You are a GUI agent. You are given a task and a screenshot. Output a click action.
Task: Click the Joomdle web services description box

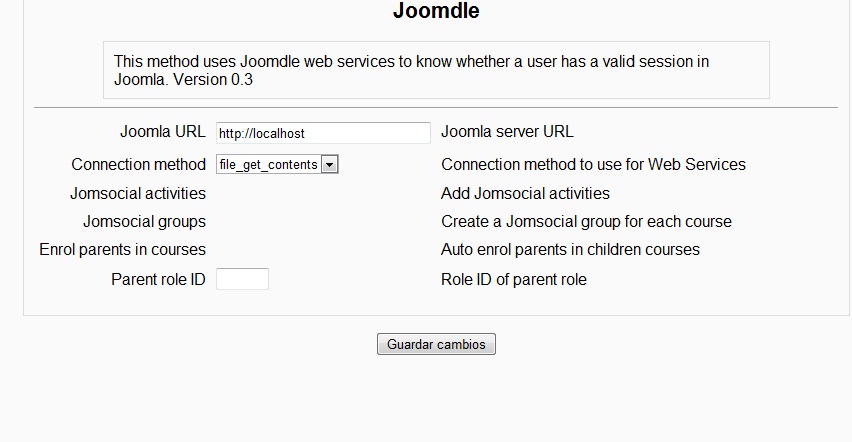[436, 70]
